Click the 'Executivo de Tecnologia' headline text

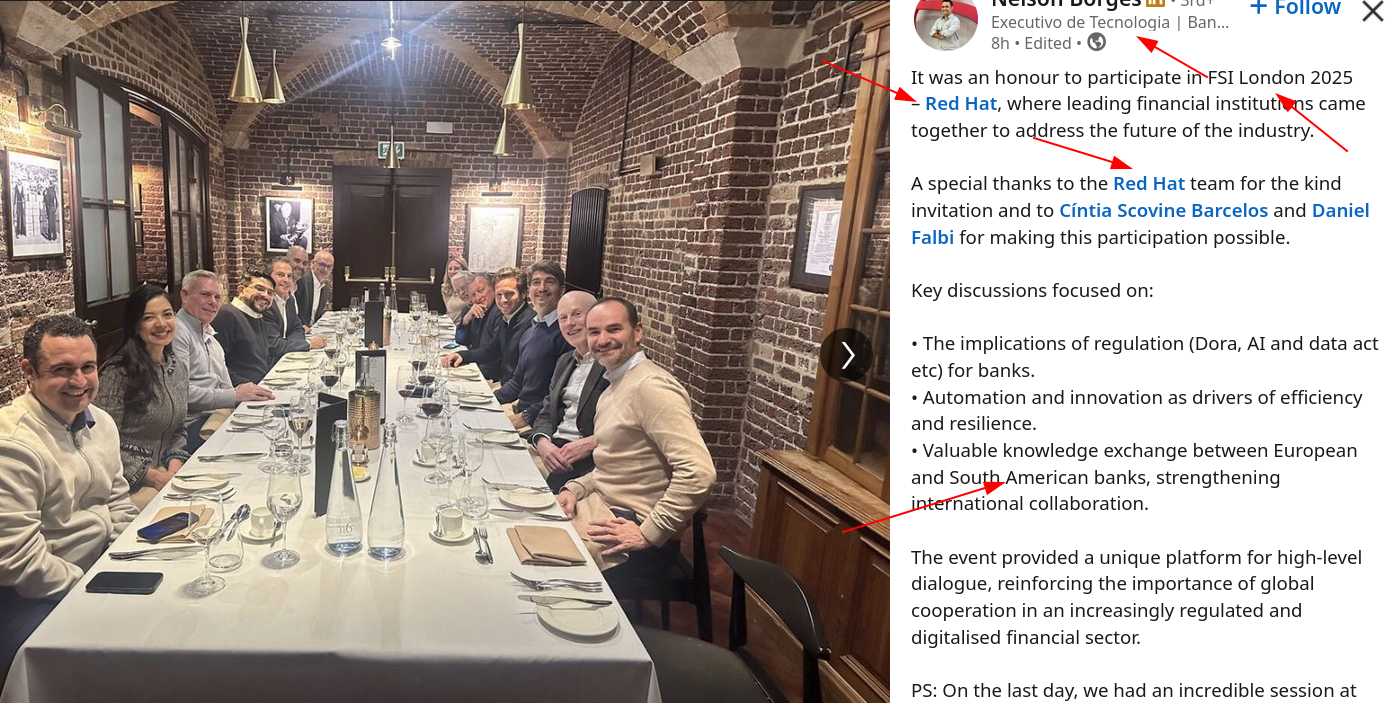(1080, 22)
